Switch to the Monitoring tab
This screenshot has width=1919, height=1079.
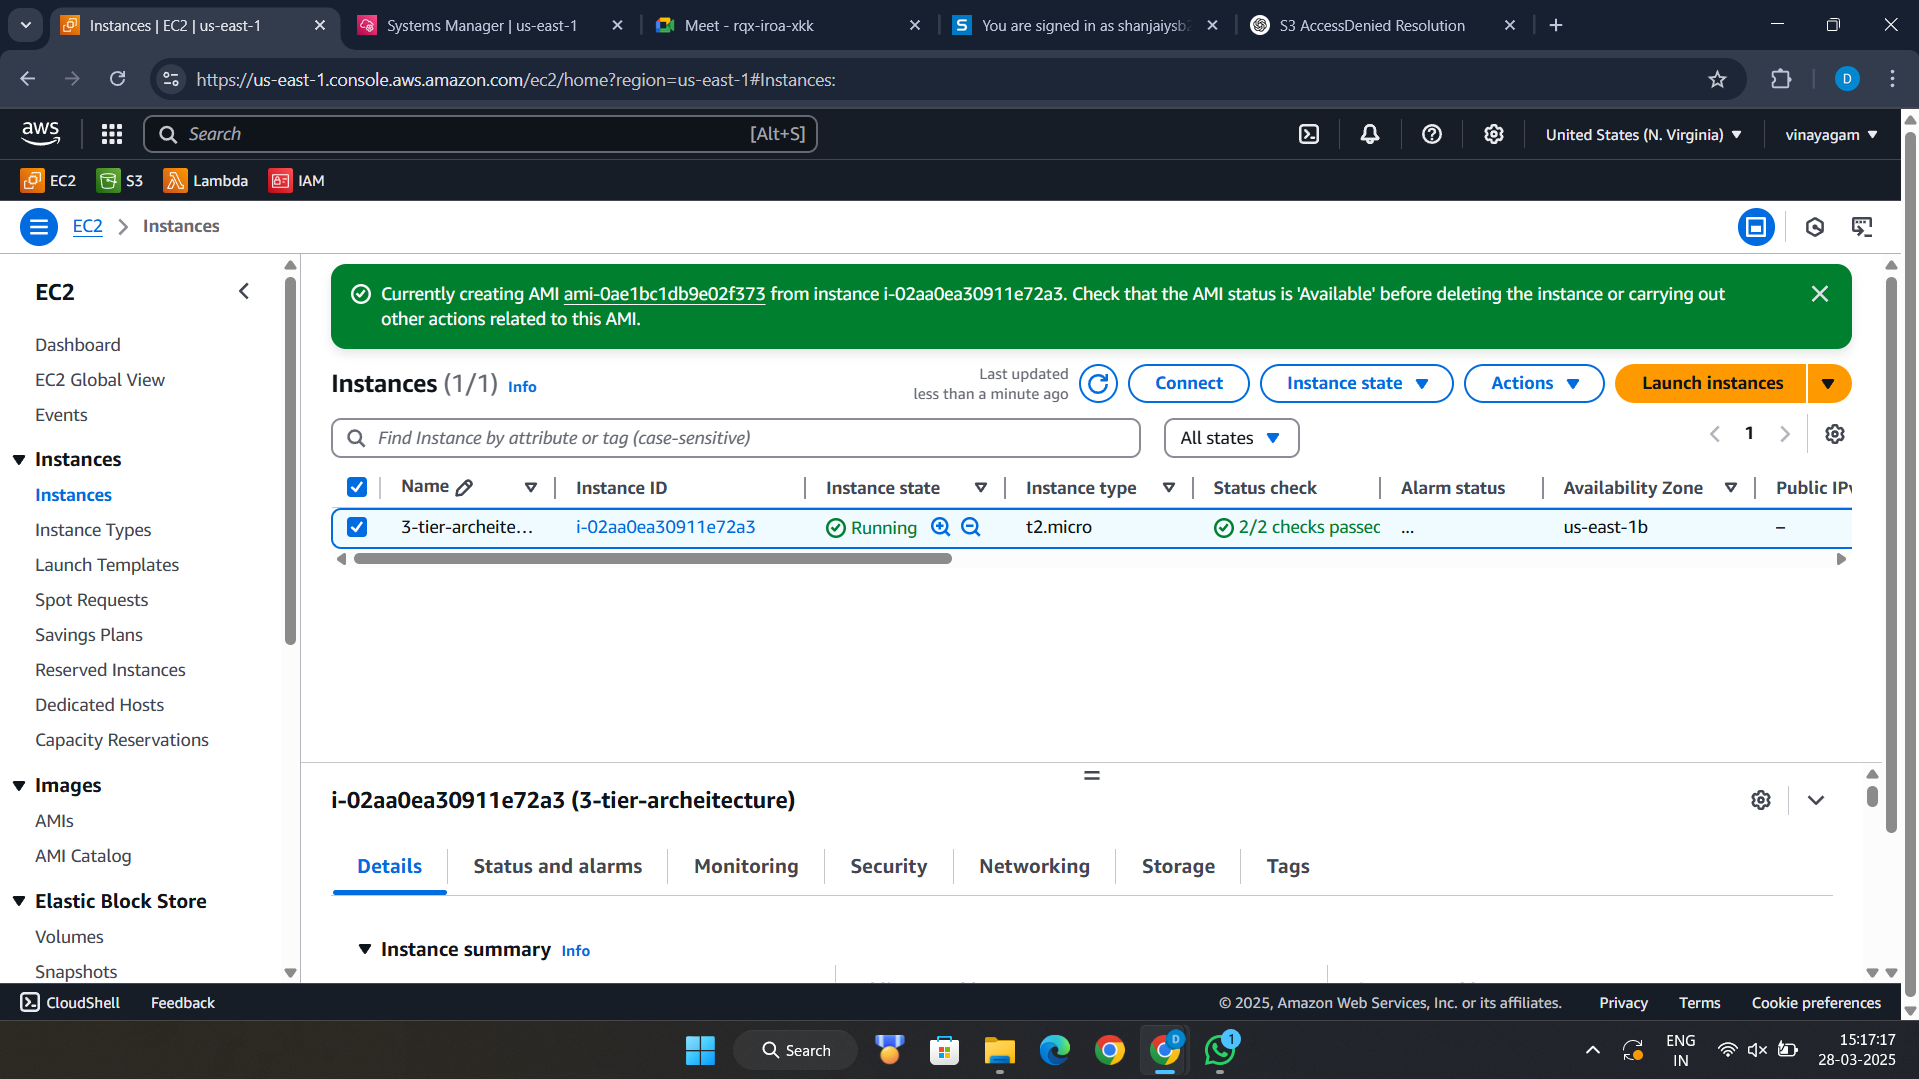[x=746, y=866]
